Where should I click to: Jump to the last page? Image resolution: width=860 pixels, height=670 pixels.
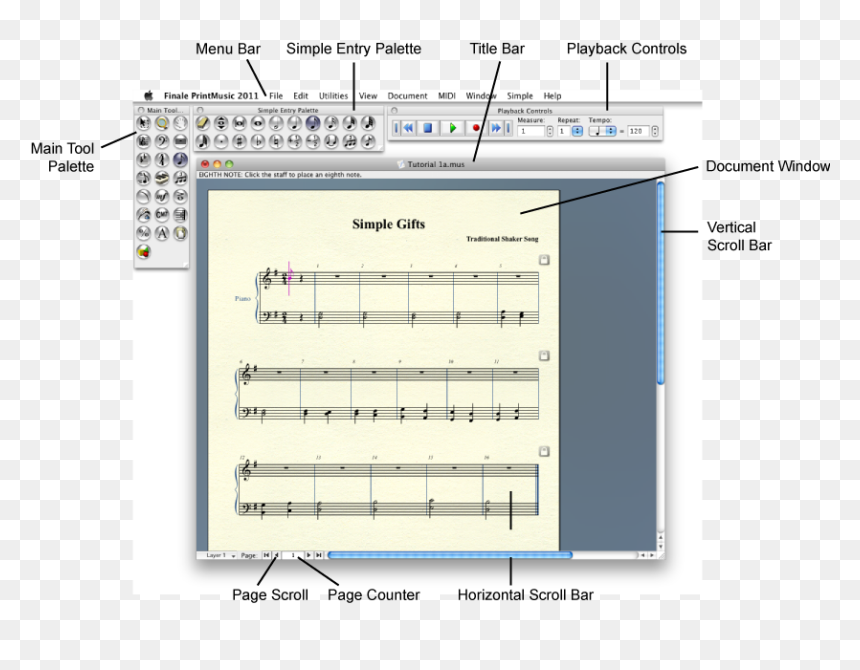click(319, 555)
